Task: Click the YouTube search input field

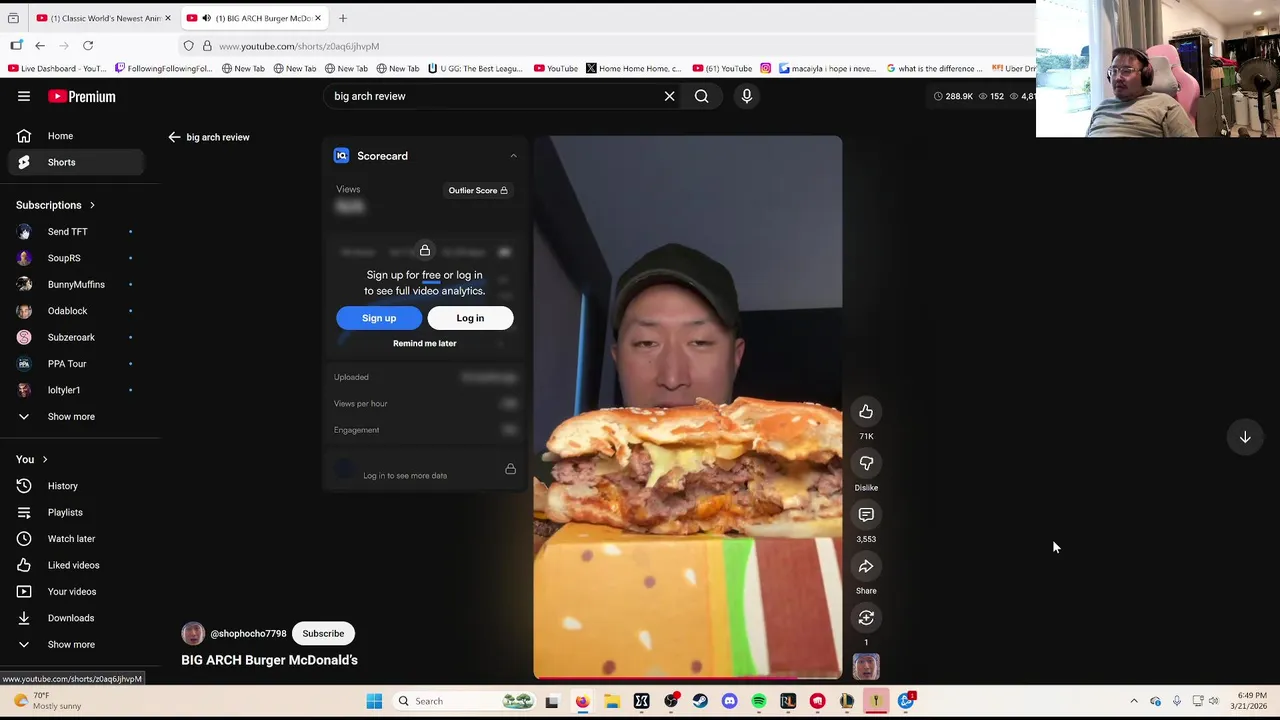Action: (x=490, y=96)
